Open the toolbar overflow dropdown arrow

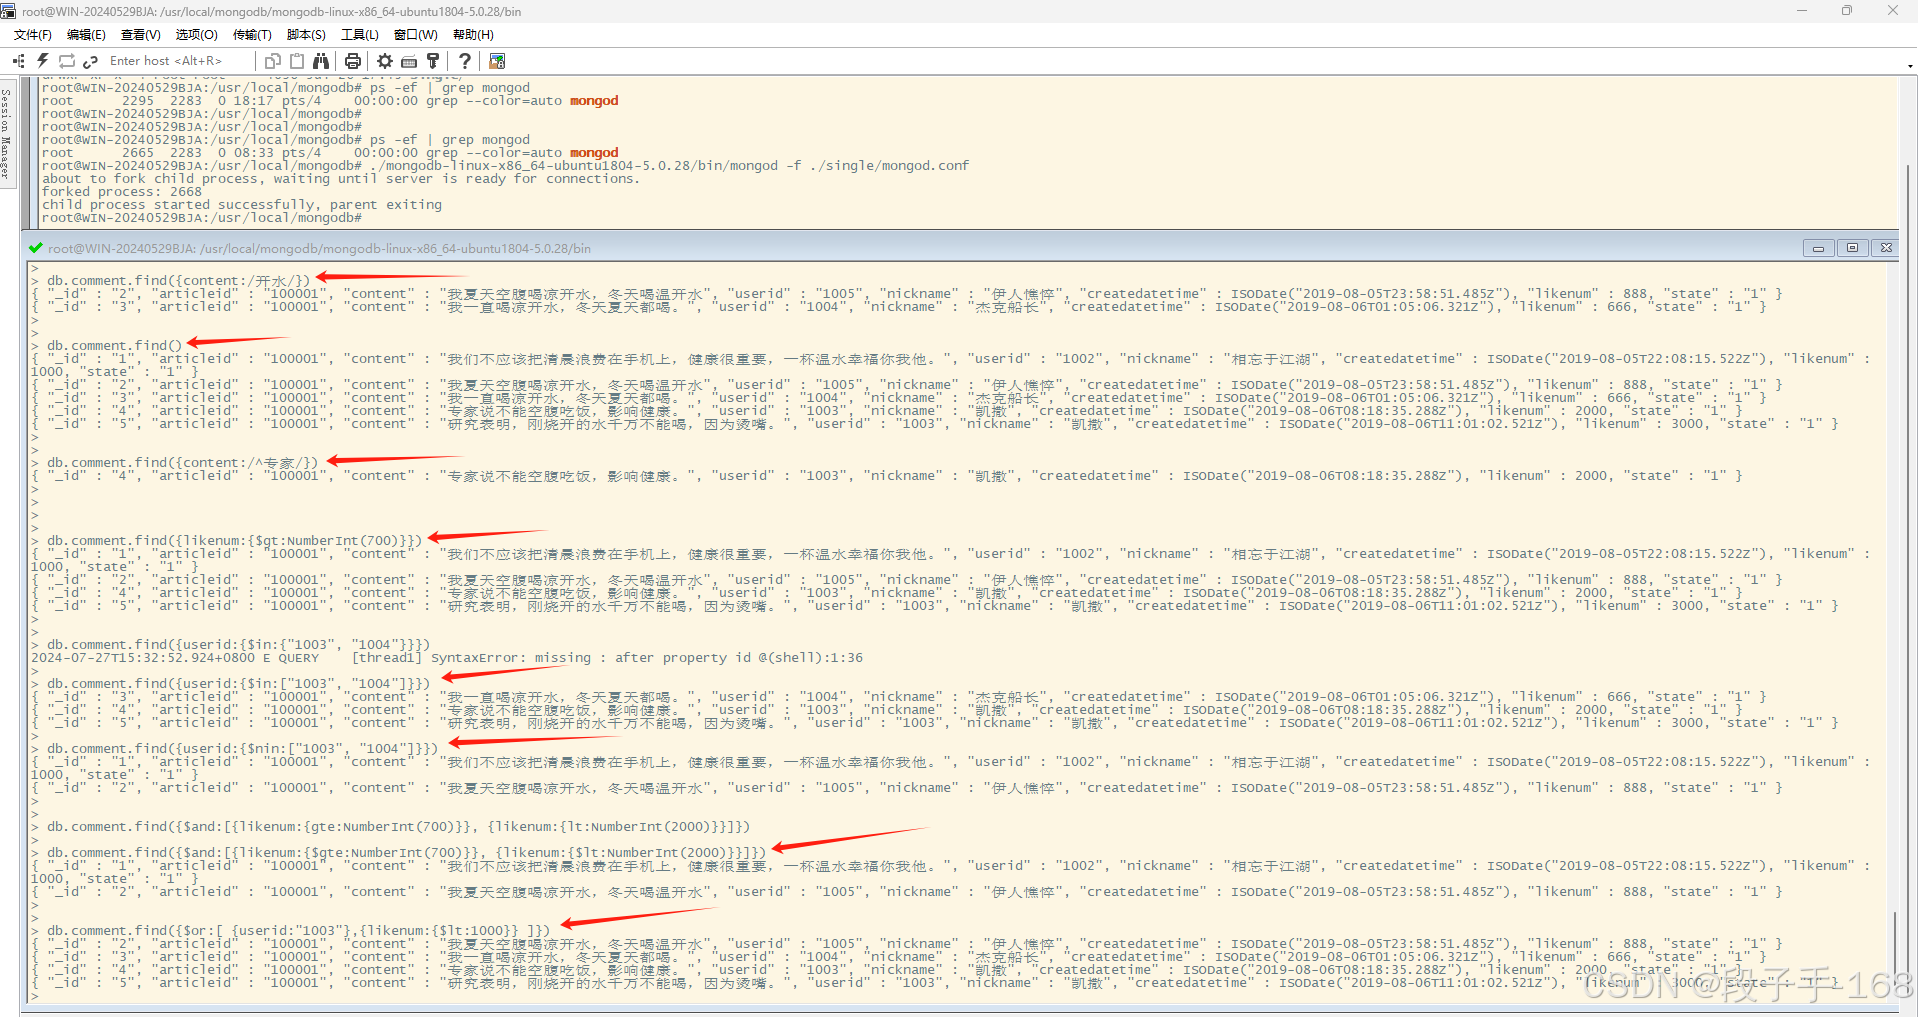(1910, 66)
